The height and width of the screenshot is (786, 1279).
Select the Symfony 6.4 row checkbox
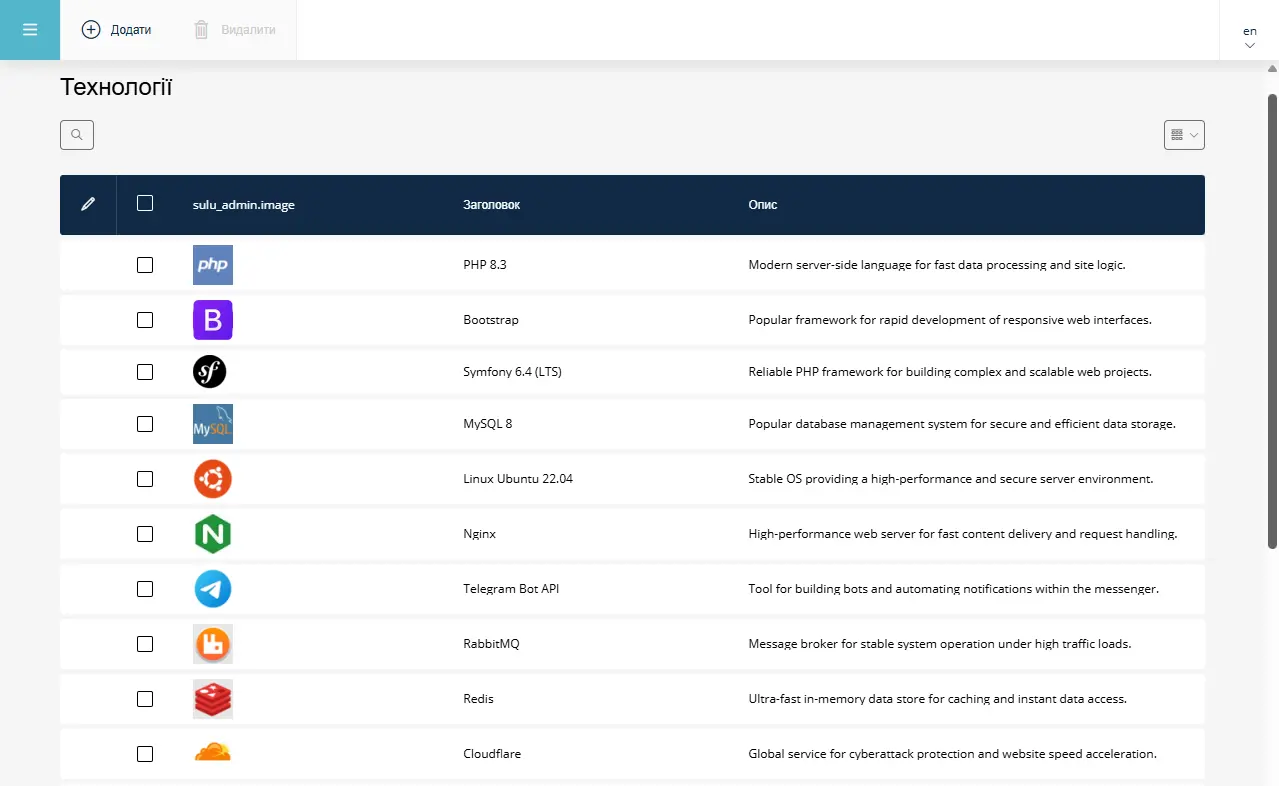click(145, 372)
